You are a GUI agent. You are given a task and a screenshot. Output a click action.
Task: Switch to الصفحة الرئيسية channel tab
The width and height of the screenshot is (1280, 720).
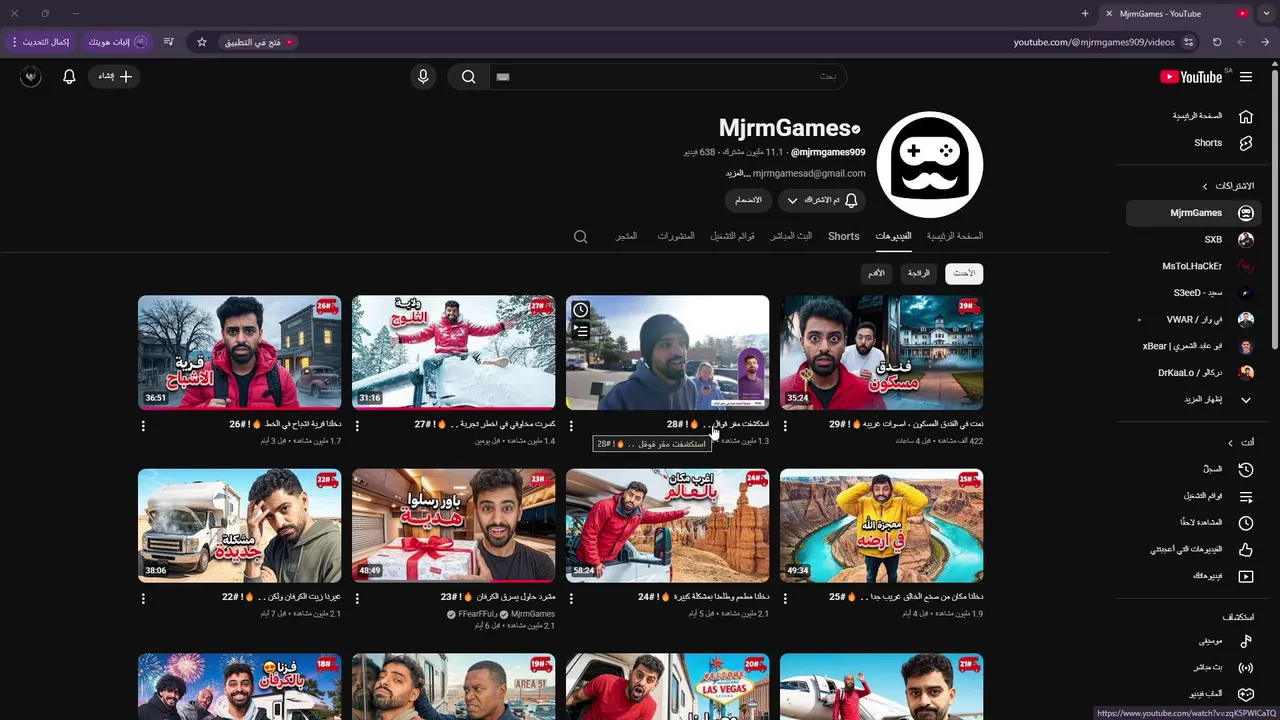pos(955,236)
